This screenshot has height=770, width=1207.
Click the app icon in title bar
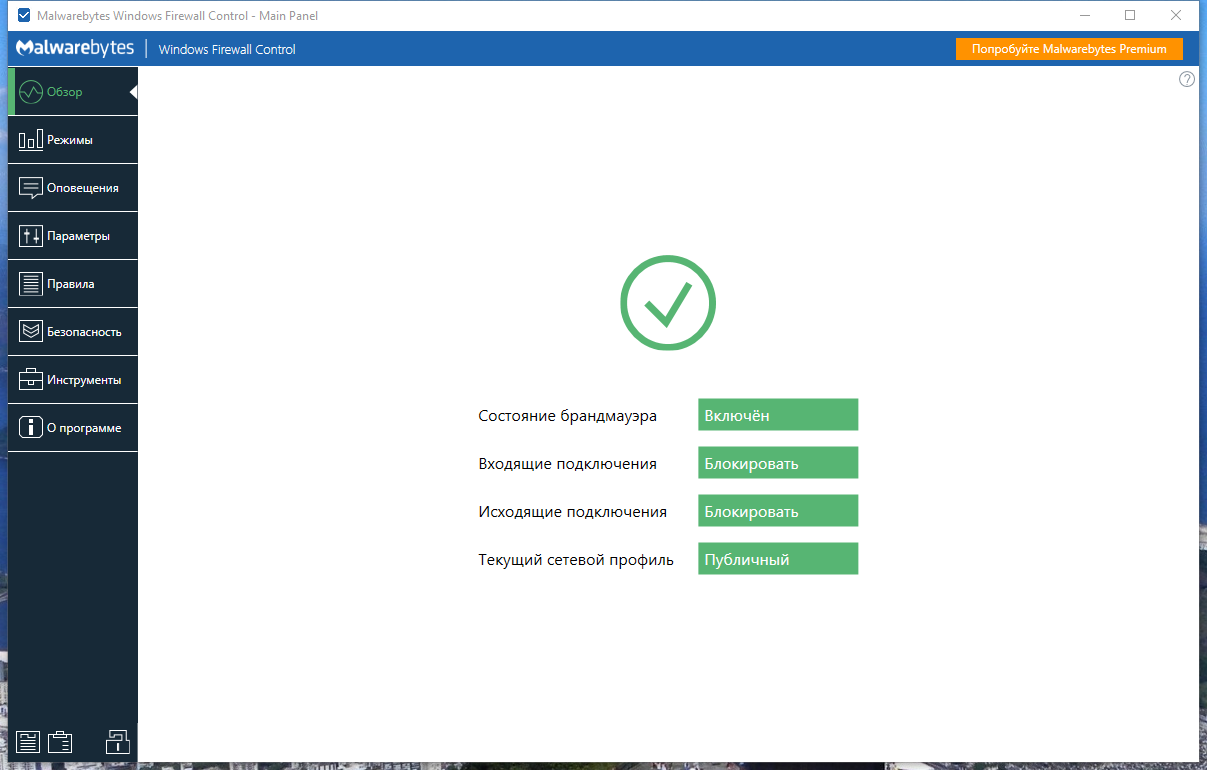click(24, 16)
